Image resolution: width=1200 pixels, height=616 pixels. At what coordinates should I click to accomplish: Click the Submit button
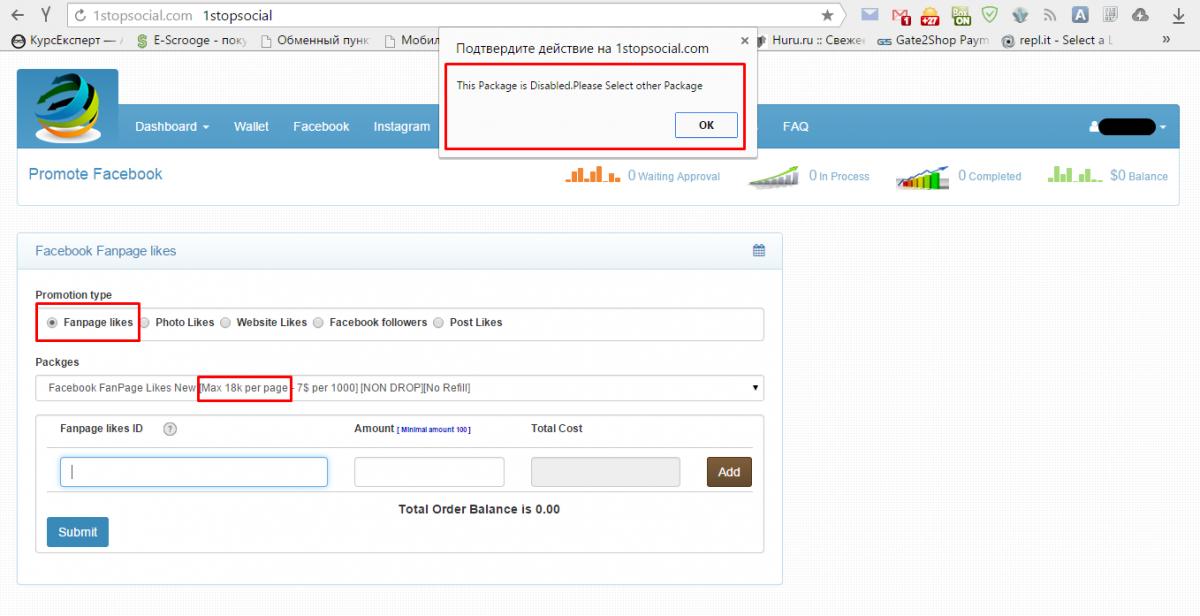coord(77,532)
